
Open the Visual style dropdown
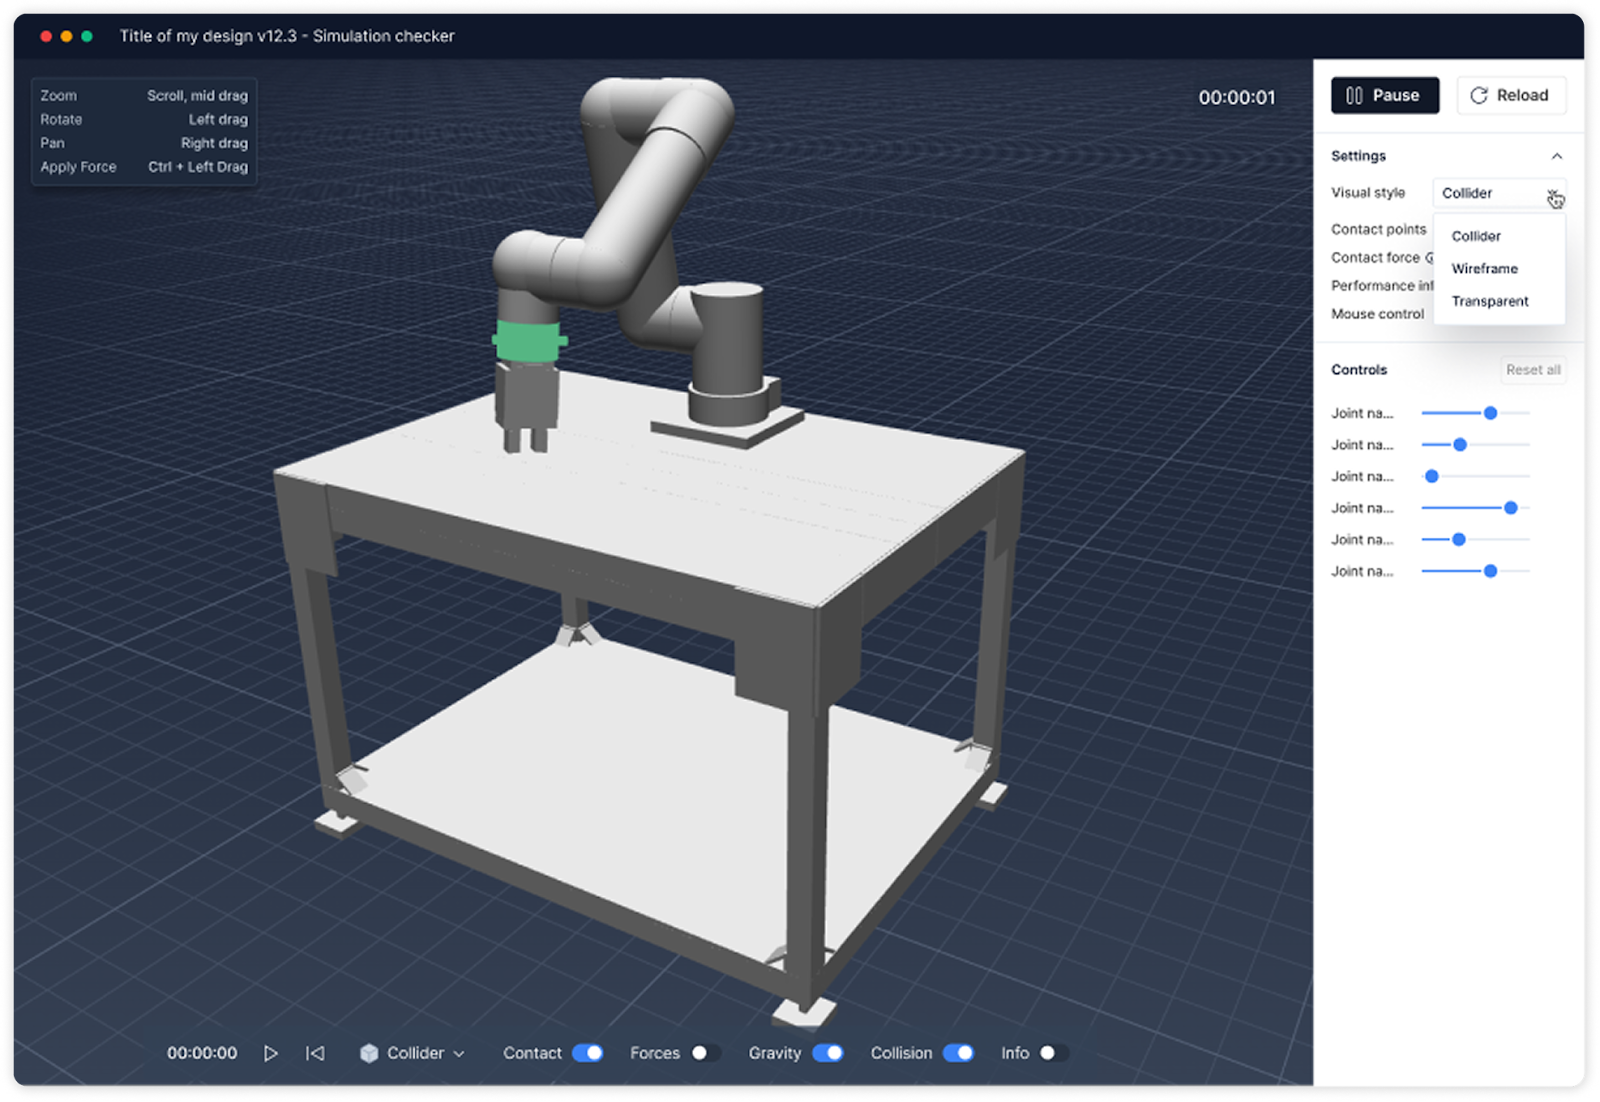pos(1497,193)
